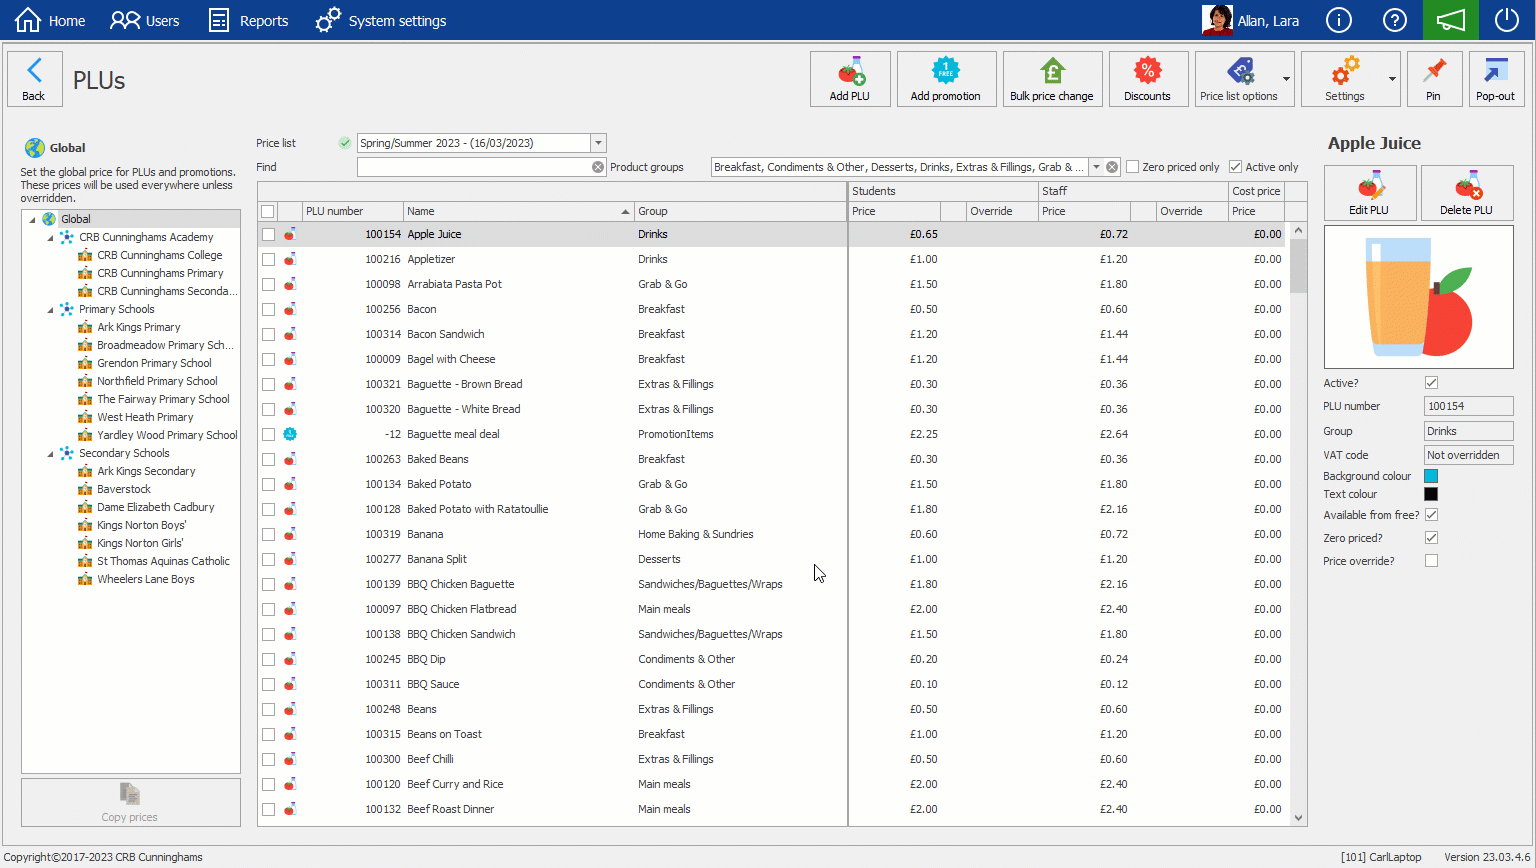Open the Product groups dropdown arrow

click(x=1096, y=167)
